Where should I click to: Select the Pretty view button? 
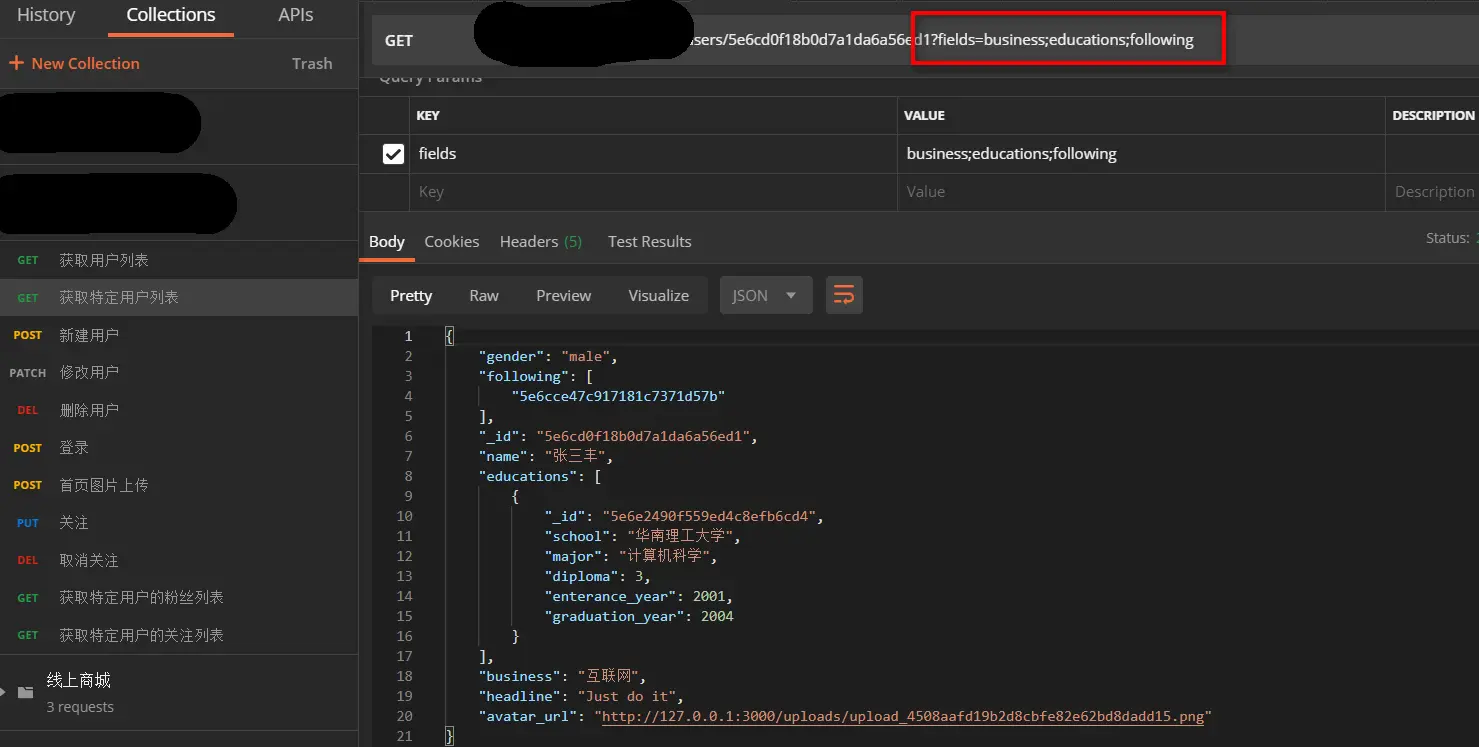pos(411,296)
